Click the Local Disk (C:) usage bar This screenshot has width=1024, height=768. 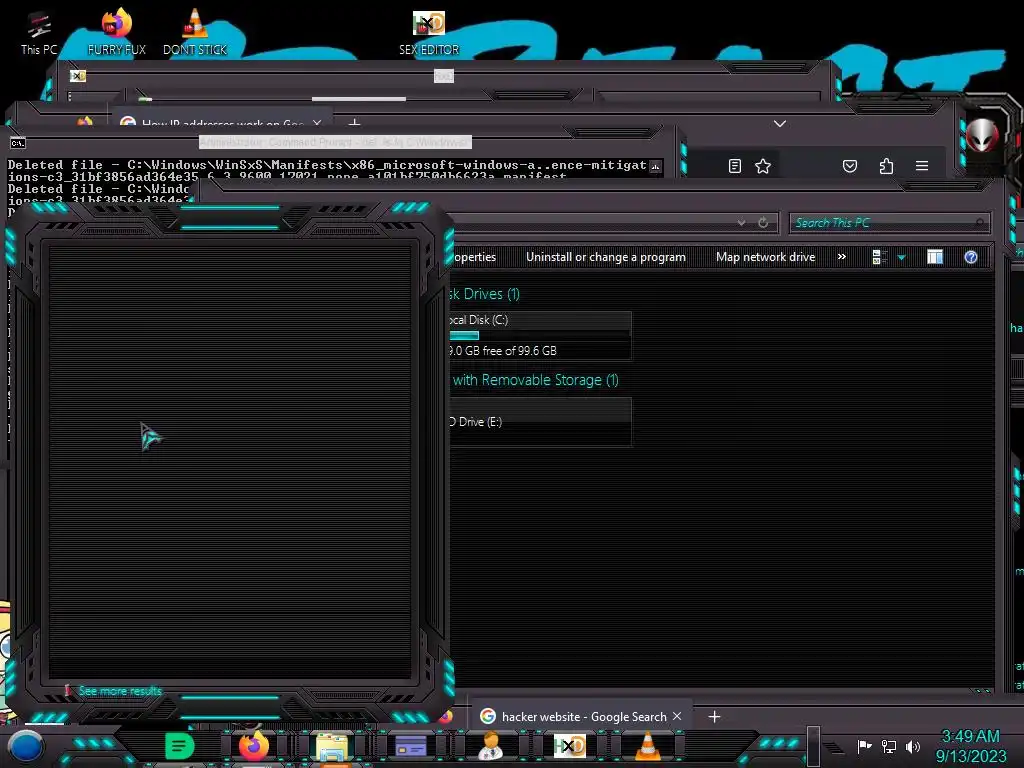coord(539,335)
